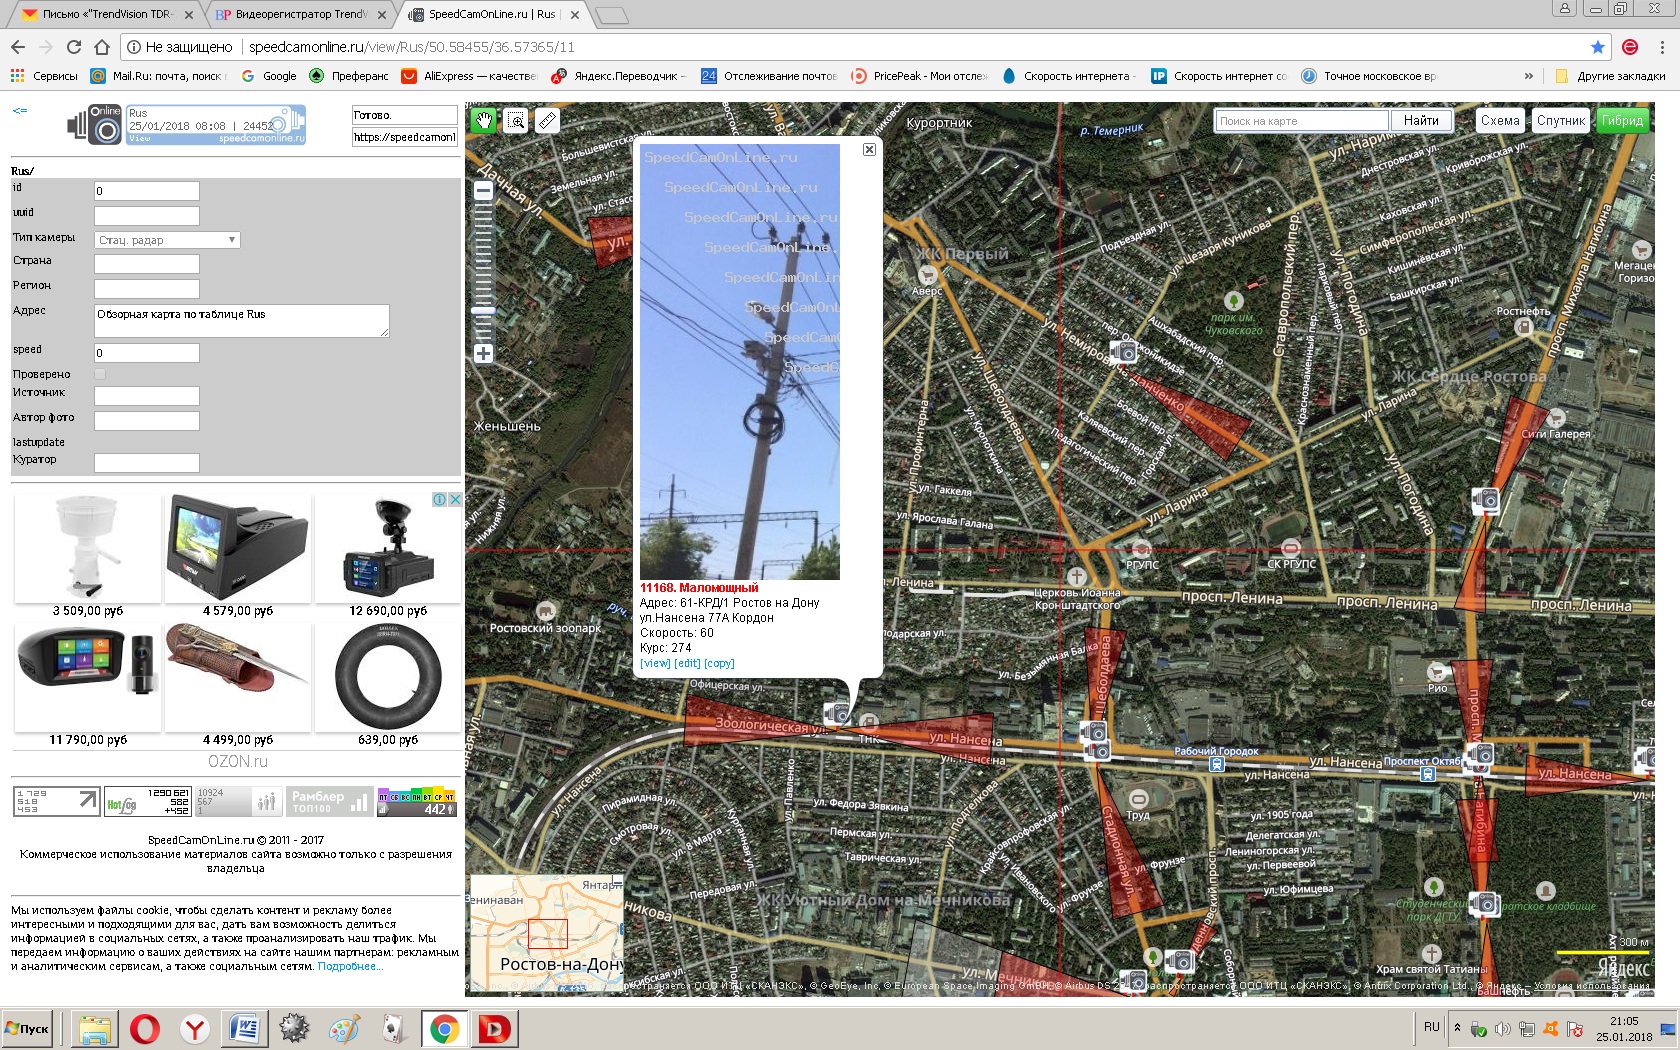
Task: Bookmark page with the star icon
Action: pos(1597,47)
